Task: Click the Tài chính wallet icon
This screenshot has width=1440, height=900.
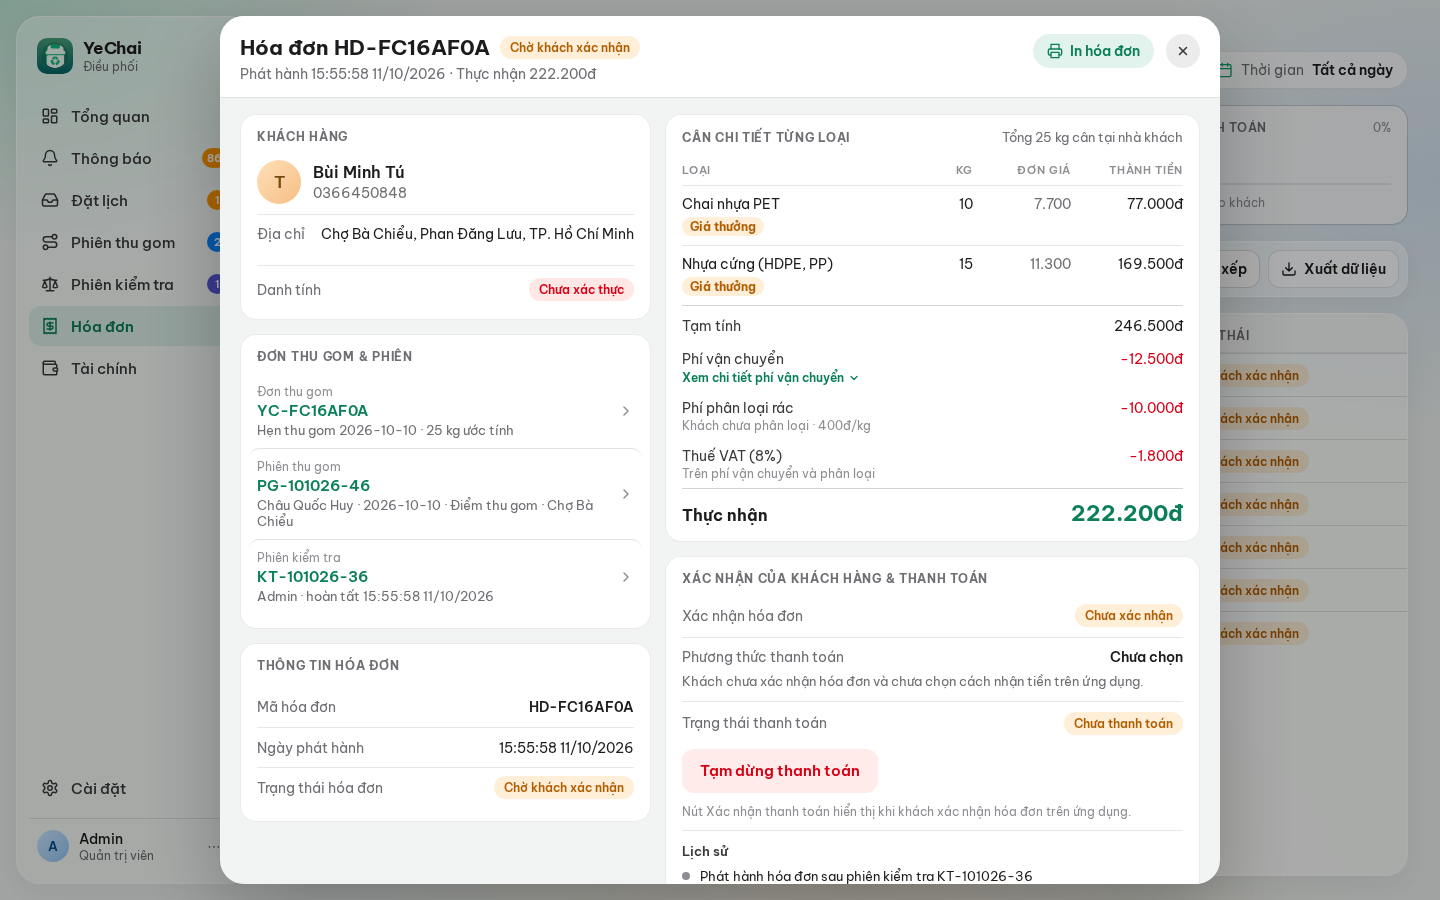Action: click(50, 368)
